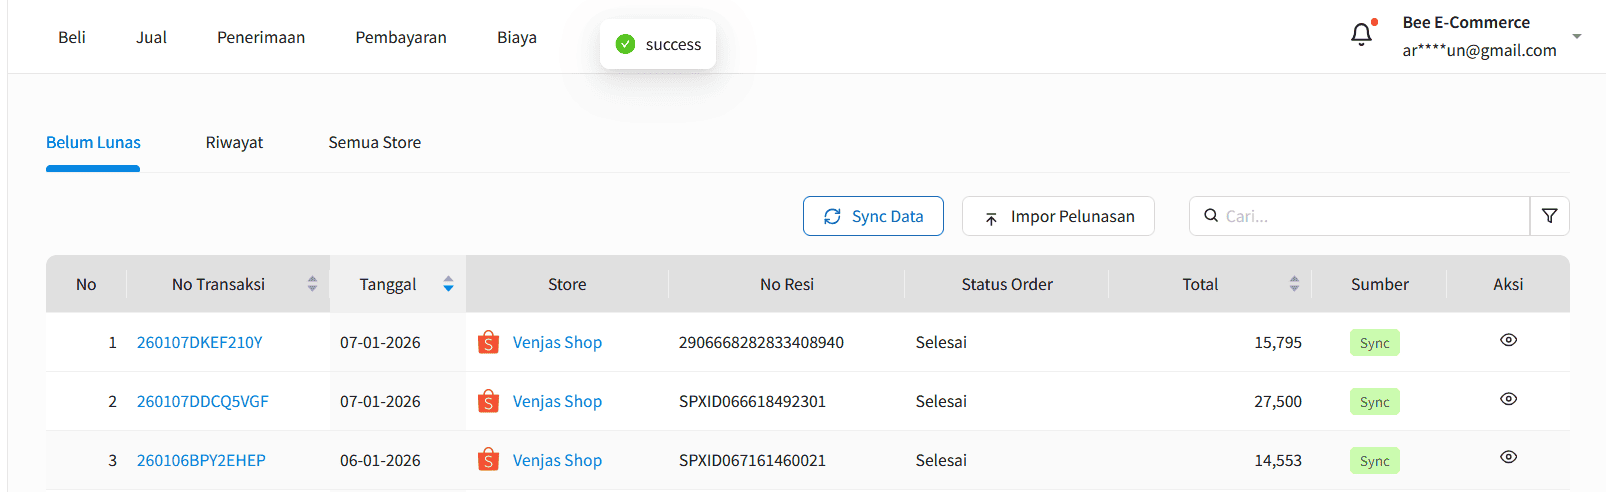
Task: Sort table by Tanggal arrows
Action: point(448,285)
